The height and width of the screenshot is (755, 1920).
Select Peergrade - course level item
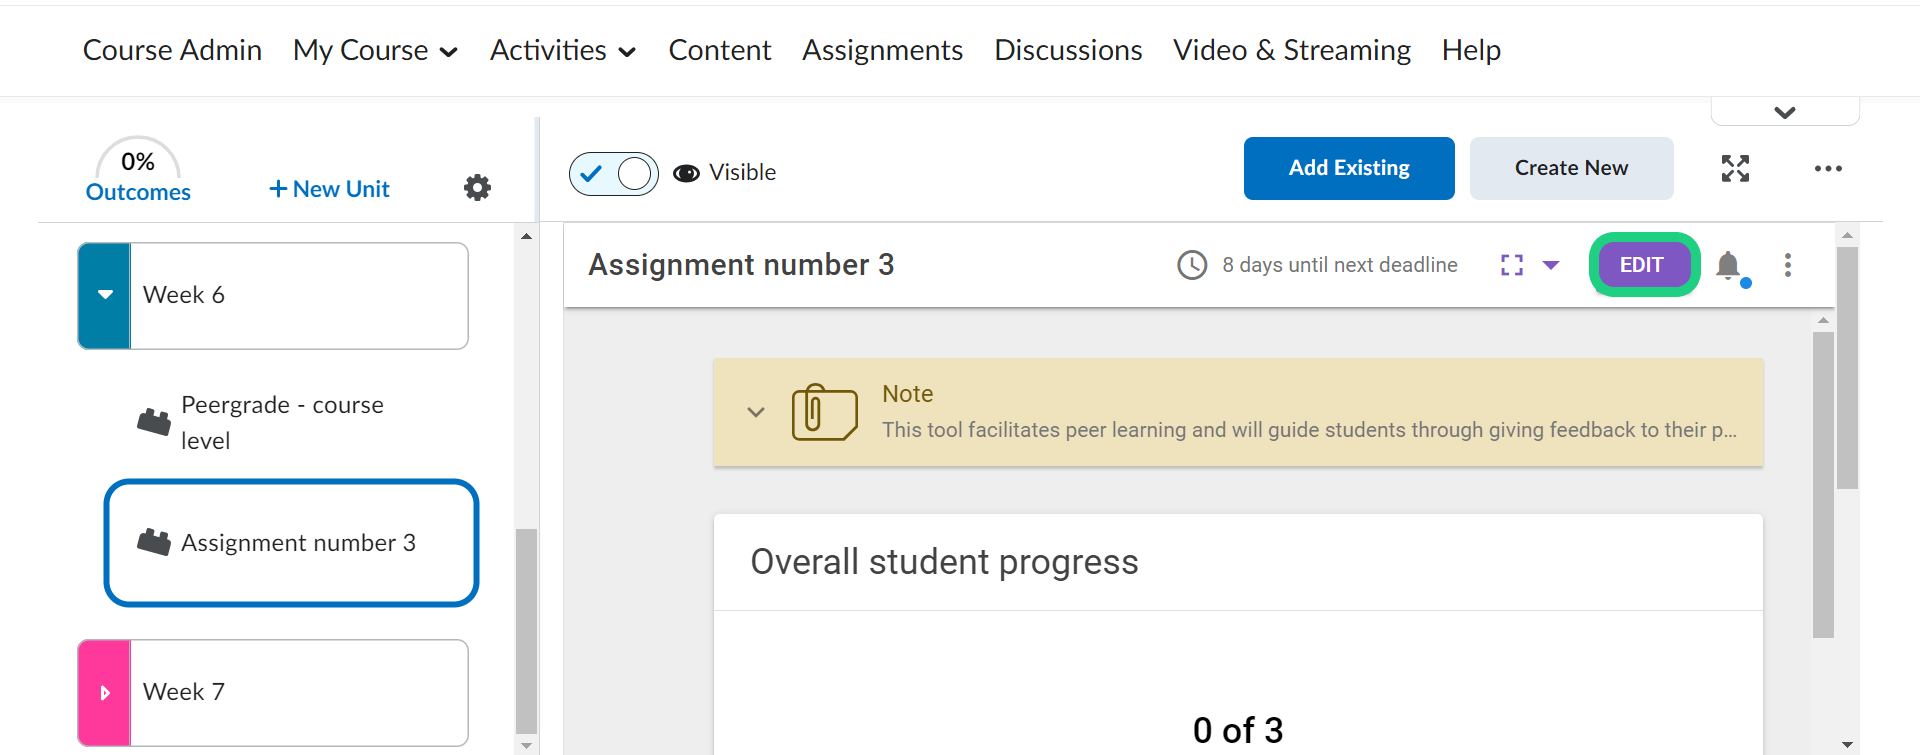click(282, 422)
